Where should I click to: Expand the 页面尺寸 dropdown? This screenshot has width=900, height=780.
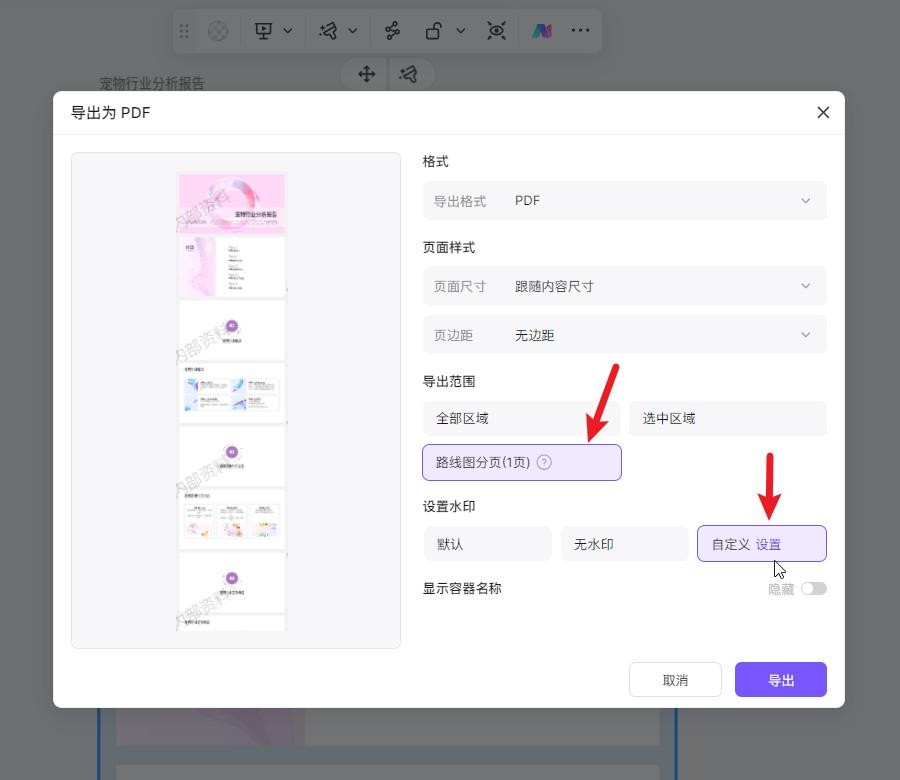tap(624, 287)
